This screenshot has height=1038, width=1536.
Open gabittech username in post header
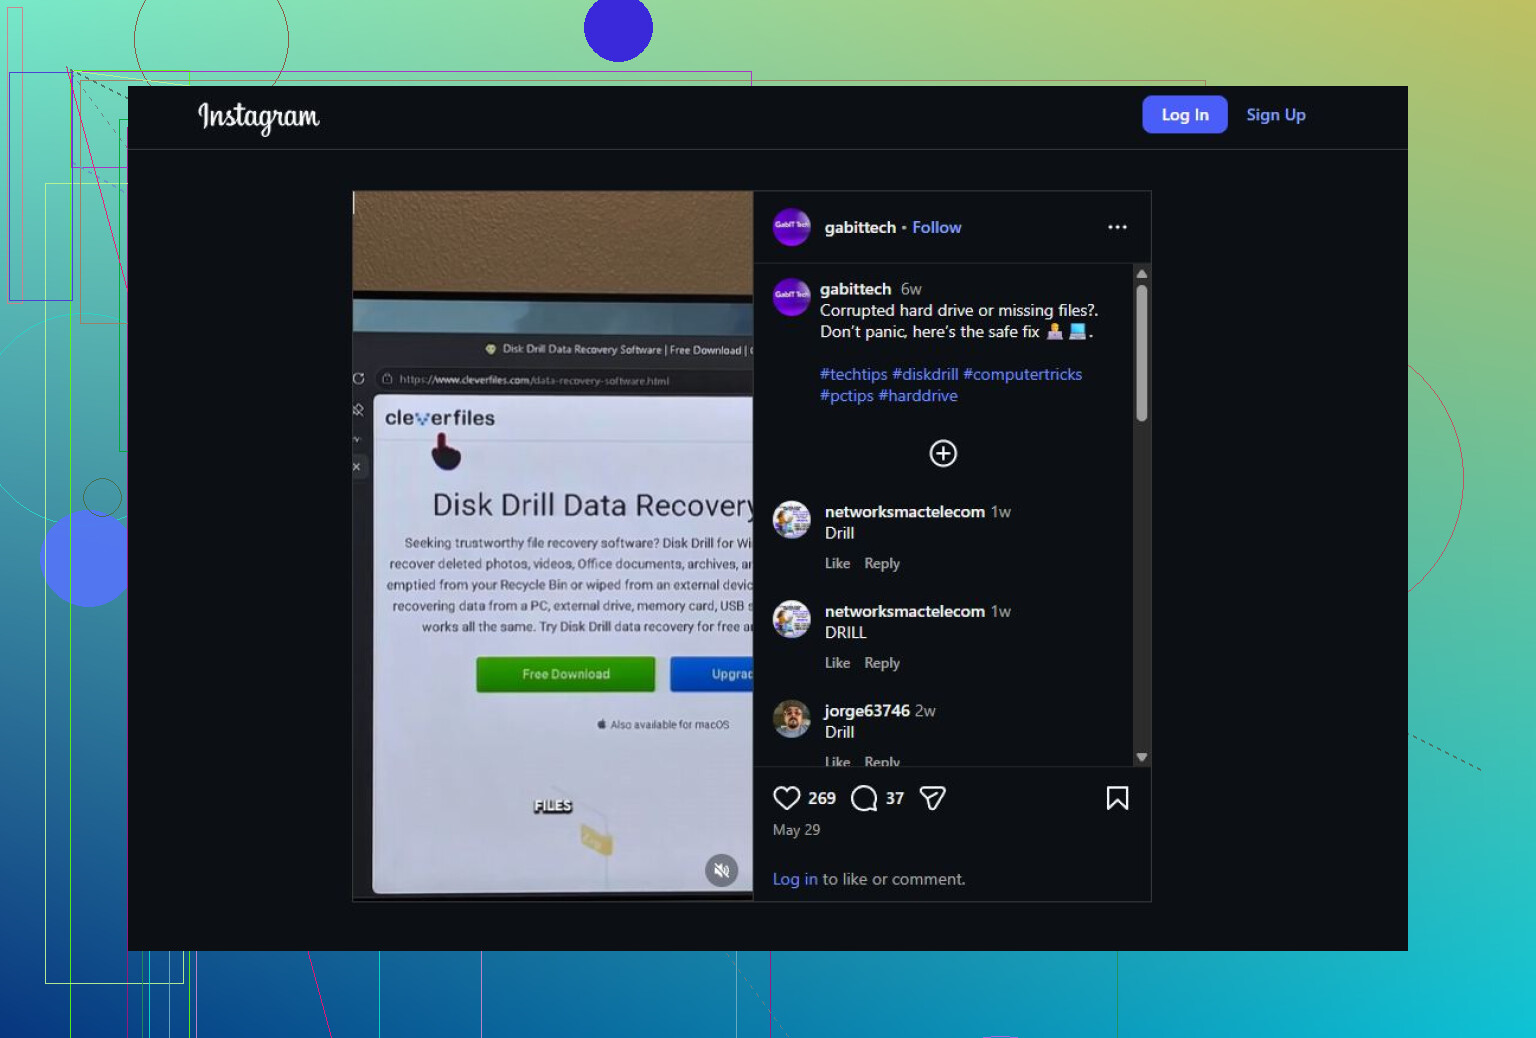point(860,227)
